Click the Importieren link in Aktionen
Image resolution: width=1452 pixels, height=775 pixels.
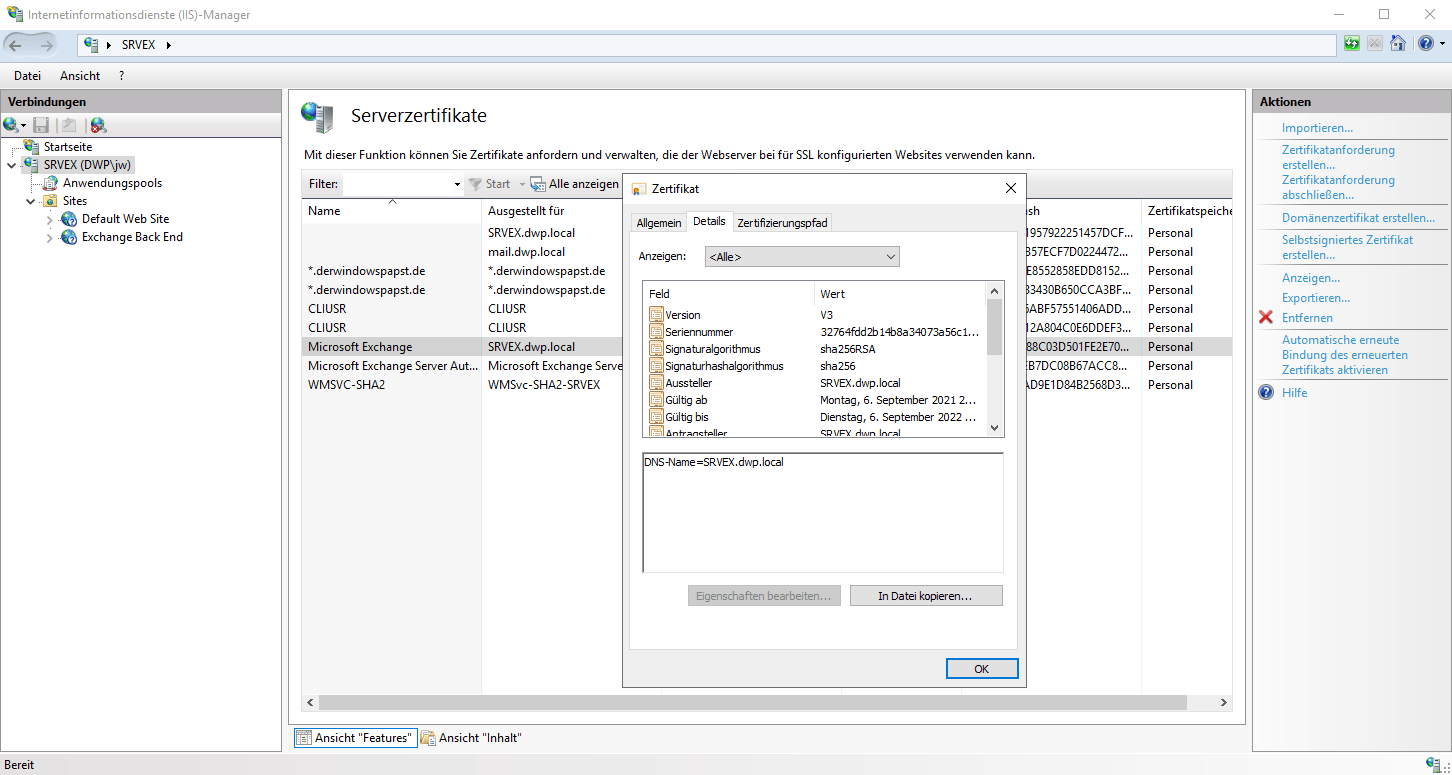pyautogui.click(x=1317, y=128)
